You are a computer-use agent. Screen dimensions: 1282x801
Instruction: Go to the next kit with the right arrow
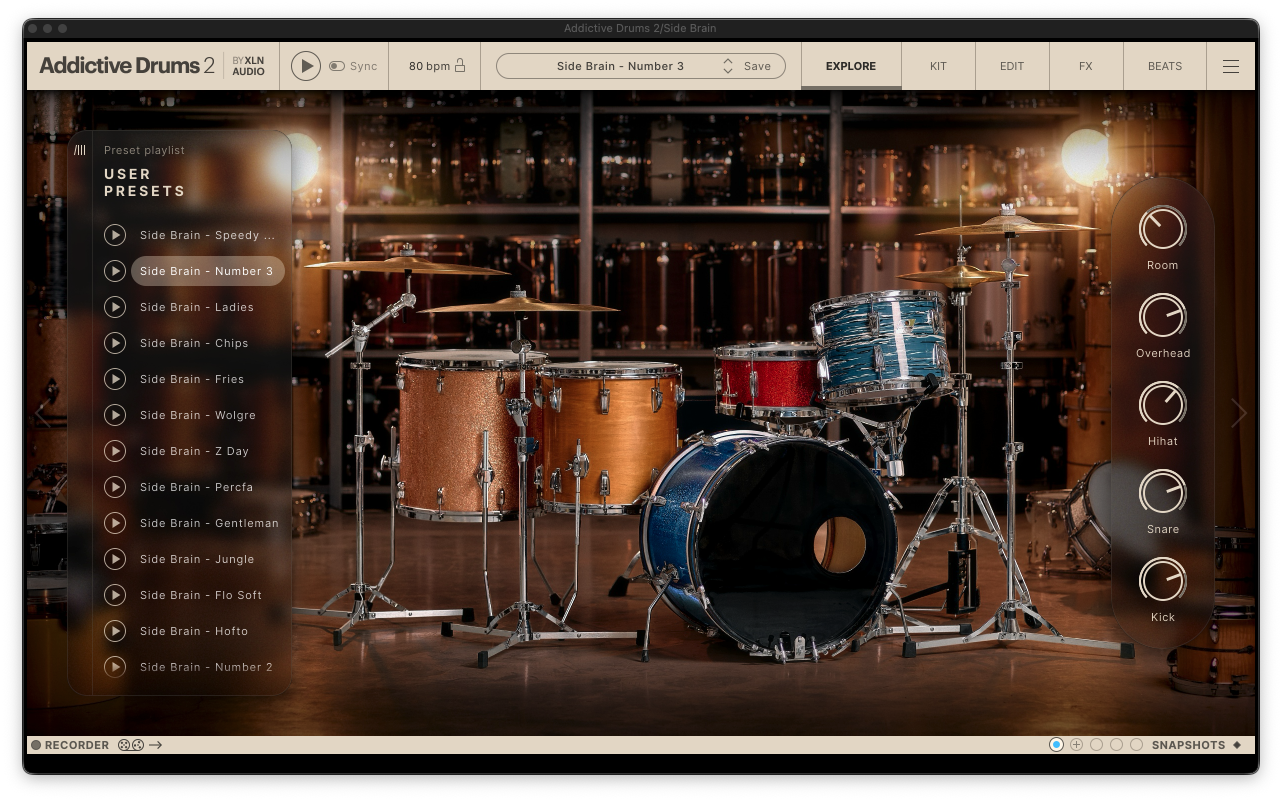(x=1239, y=413)
